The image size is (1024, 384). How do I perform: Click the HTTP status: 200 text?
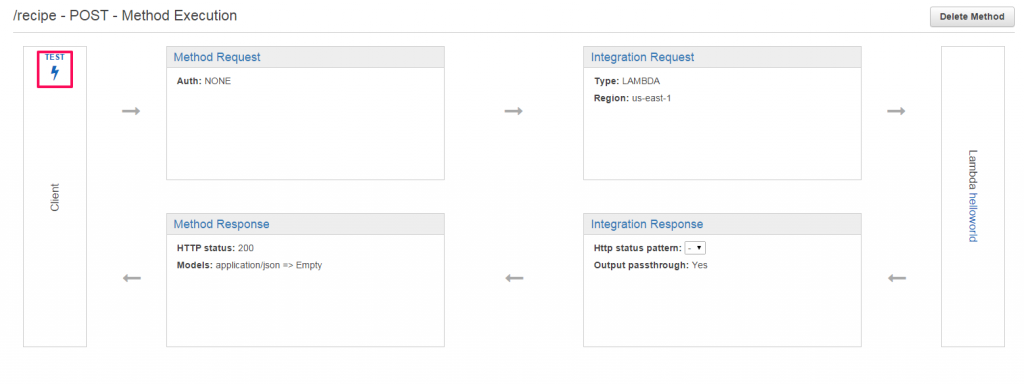215,248
